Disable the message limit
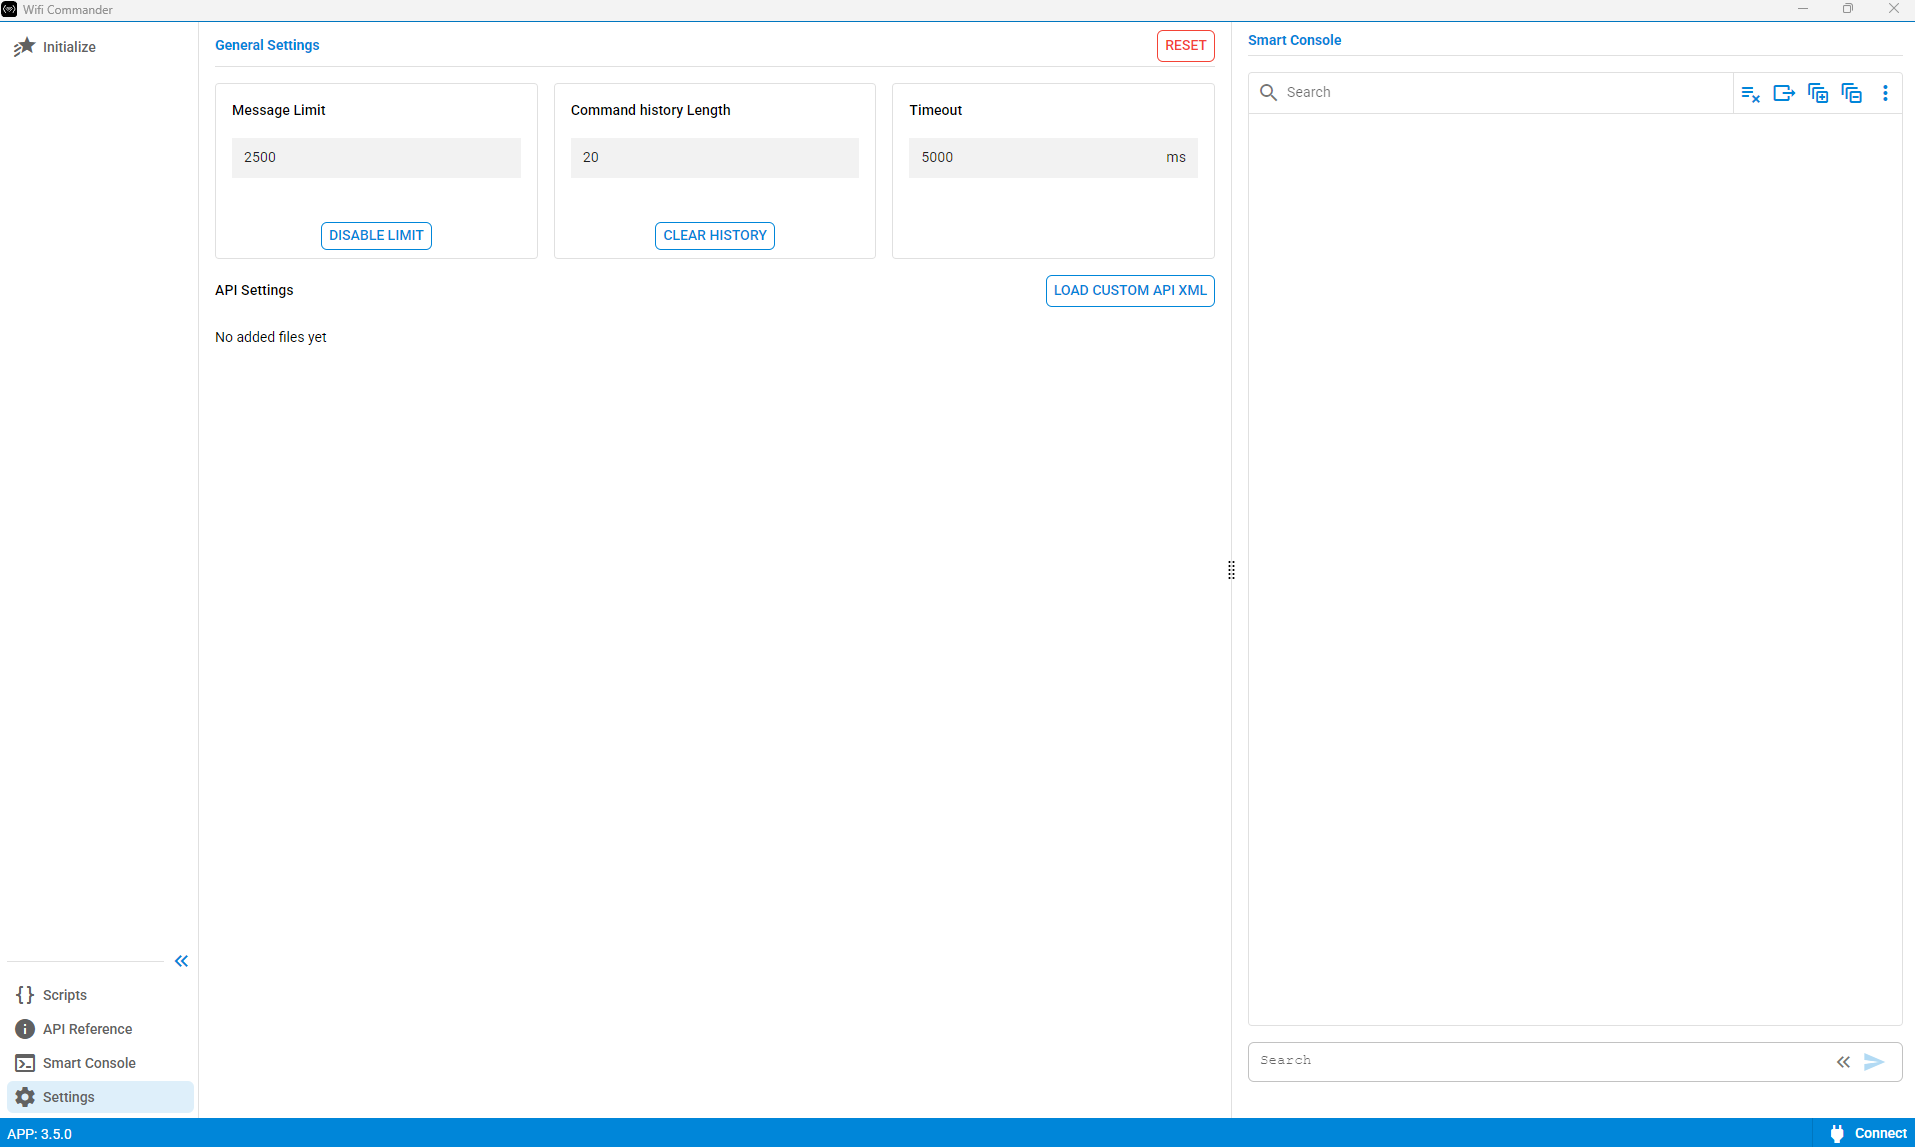The height and width of the screenshot is (1147, 1915). point(376,236)
